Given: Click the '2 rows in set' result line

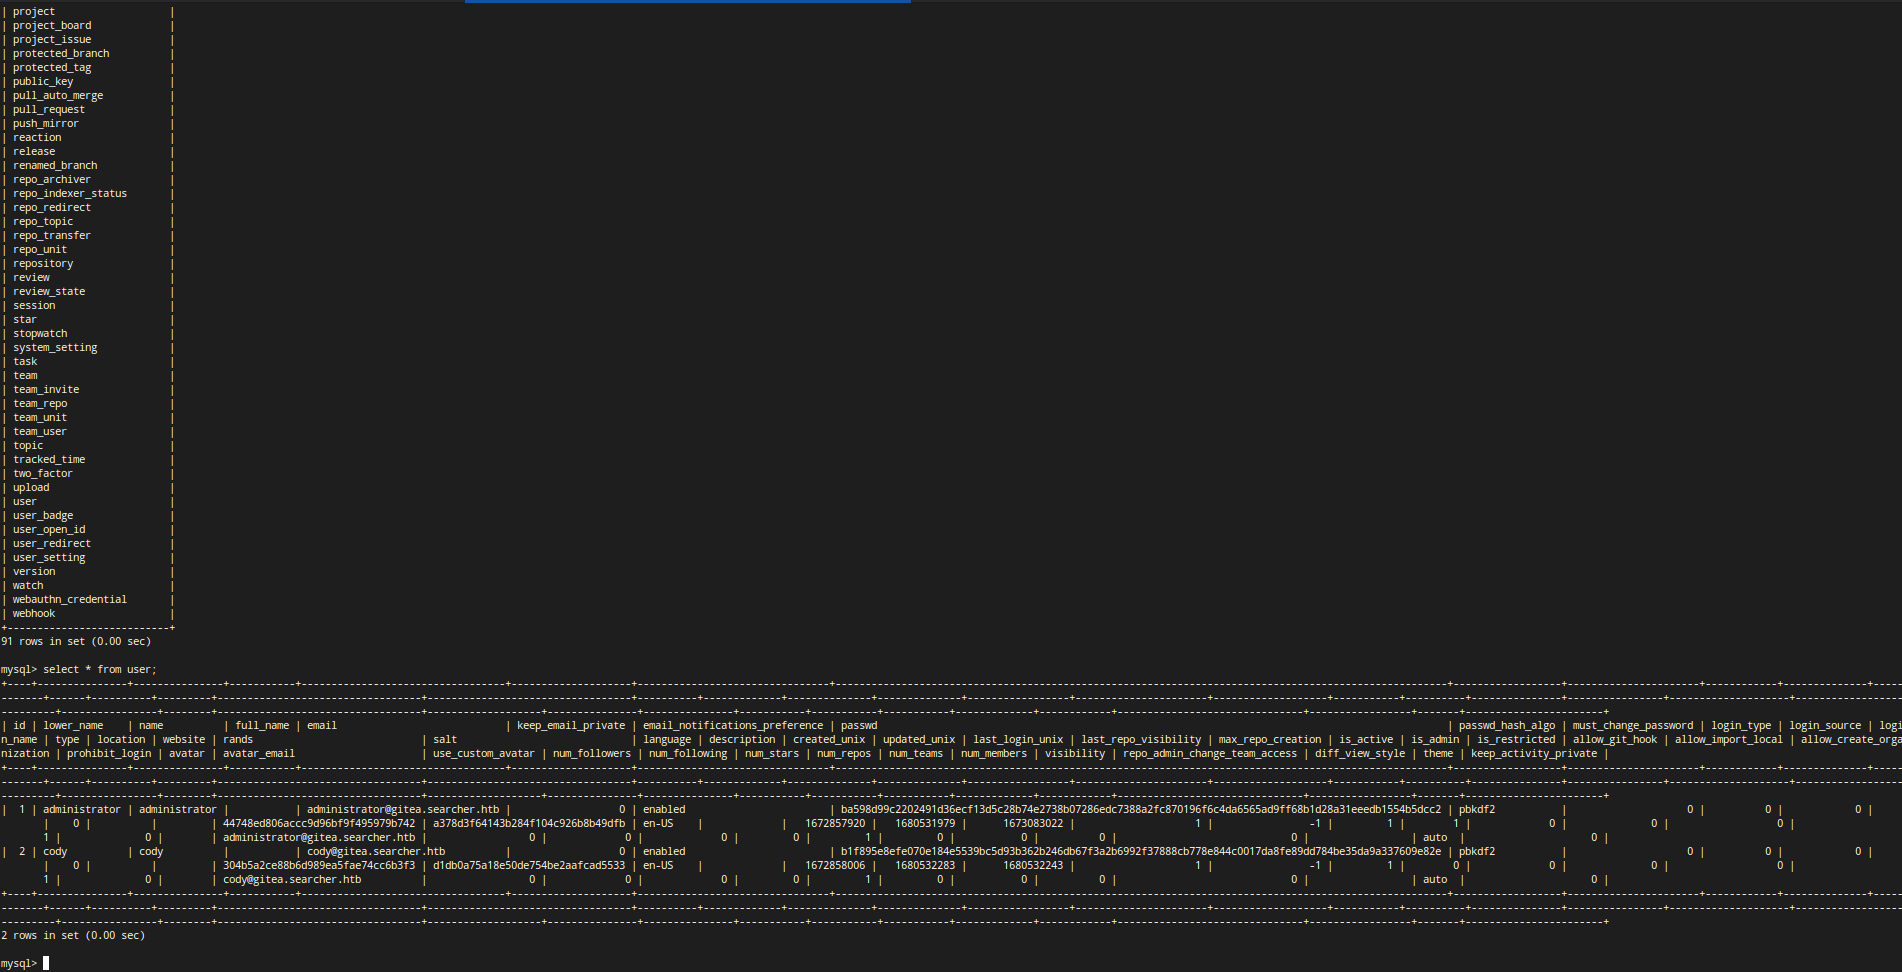Looking at the screenshot, I should tap(73, 935).
